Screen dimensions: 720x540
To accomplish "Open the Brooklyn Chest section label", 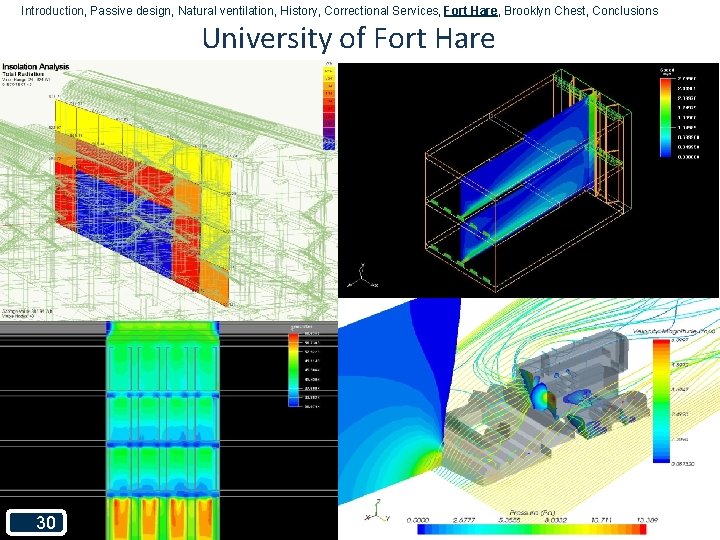I will 545,11.
